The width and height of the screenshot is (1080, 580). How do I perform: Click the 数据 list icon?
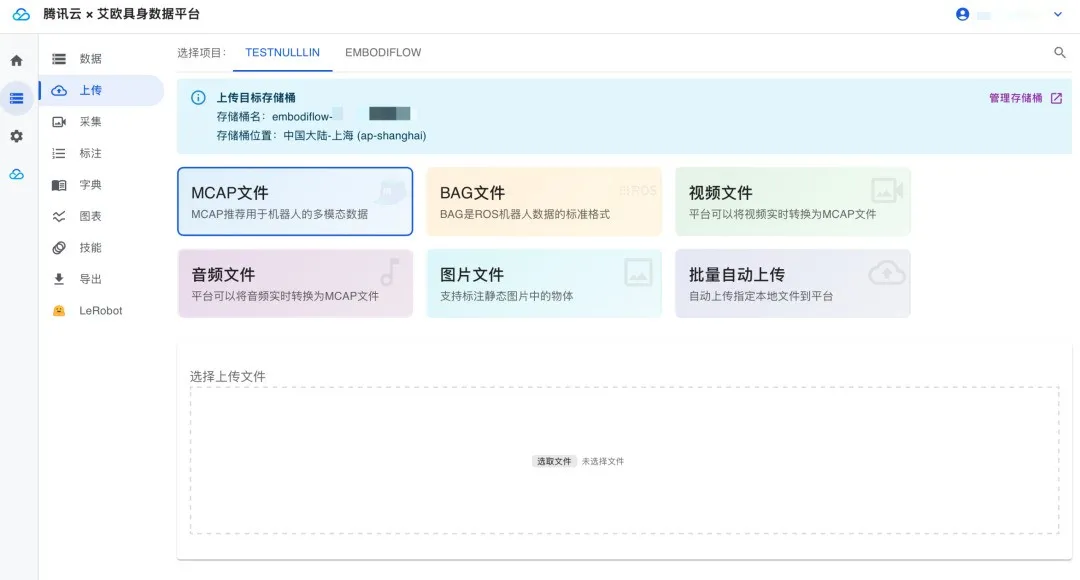pyautogui.click(x=59, y=59)
